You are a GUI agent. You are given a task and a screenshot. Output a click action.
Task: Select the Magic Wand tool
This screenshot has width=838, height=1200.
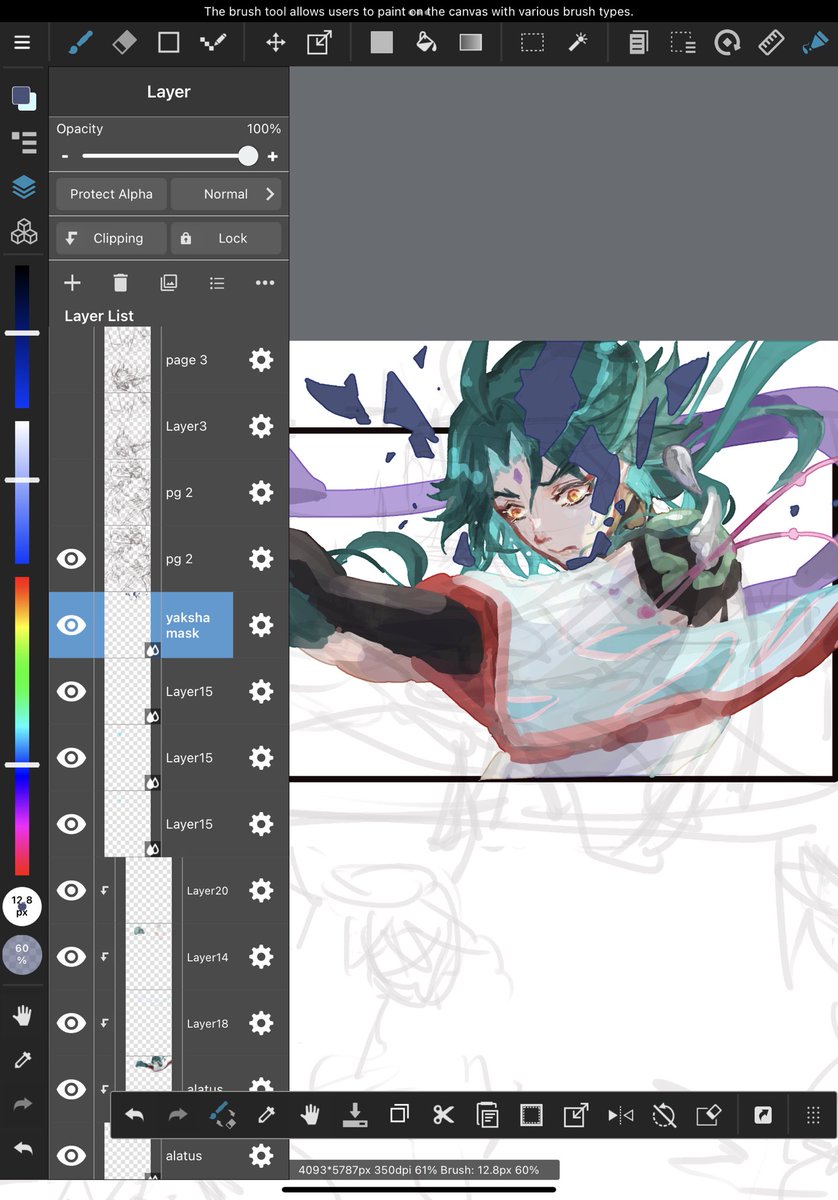pyautogui.click(x=577, y=43)
